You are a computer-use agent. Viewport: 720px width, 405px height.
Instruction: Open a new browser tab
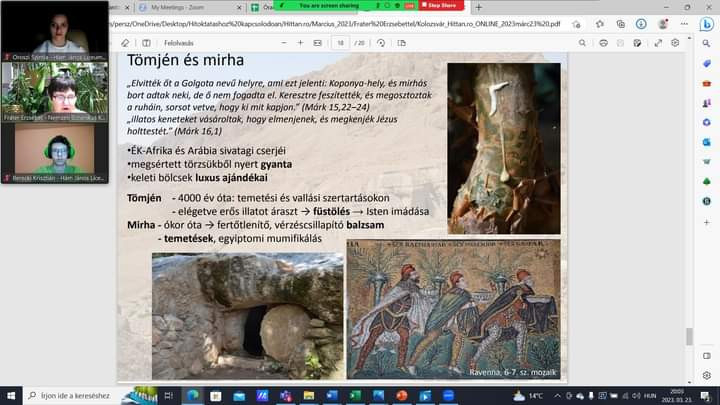pyautogui.click(x=479, y=7)
